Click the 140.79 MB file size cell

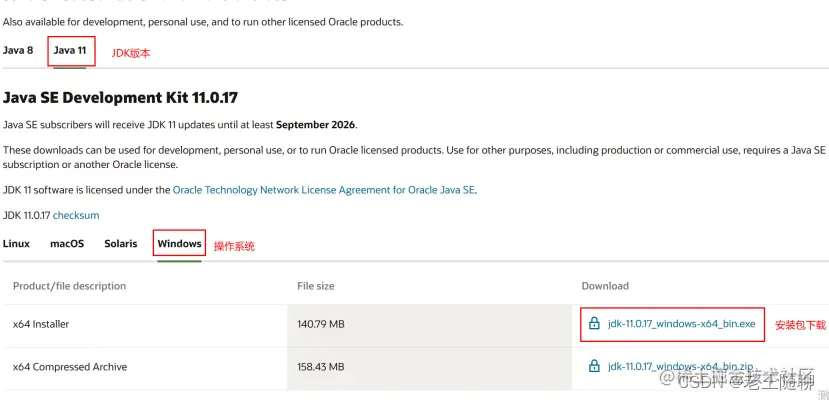pos(321,324)
